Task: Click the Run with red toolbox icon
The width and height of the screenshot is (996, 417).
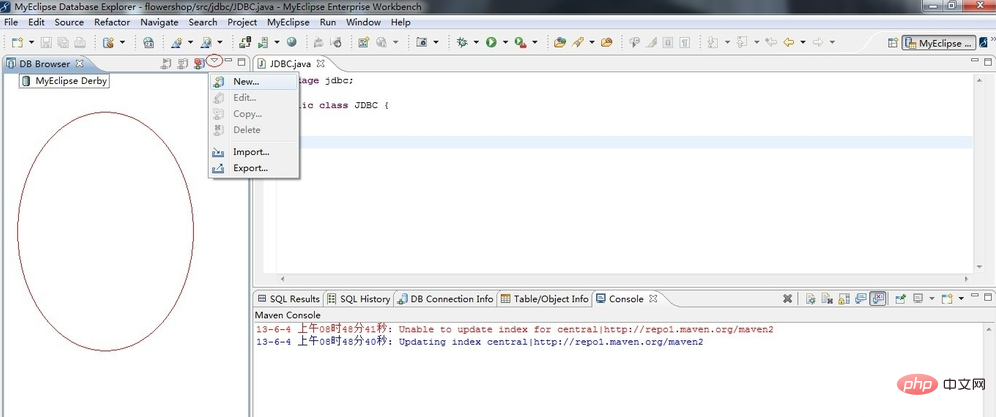Action: pyautogui.click(x=520, y=43)
